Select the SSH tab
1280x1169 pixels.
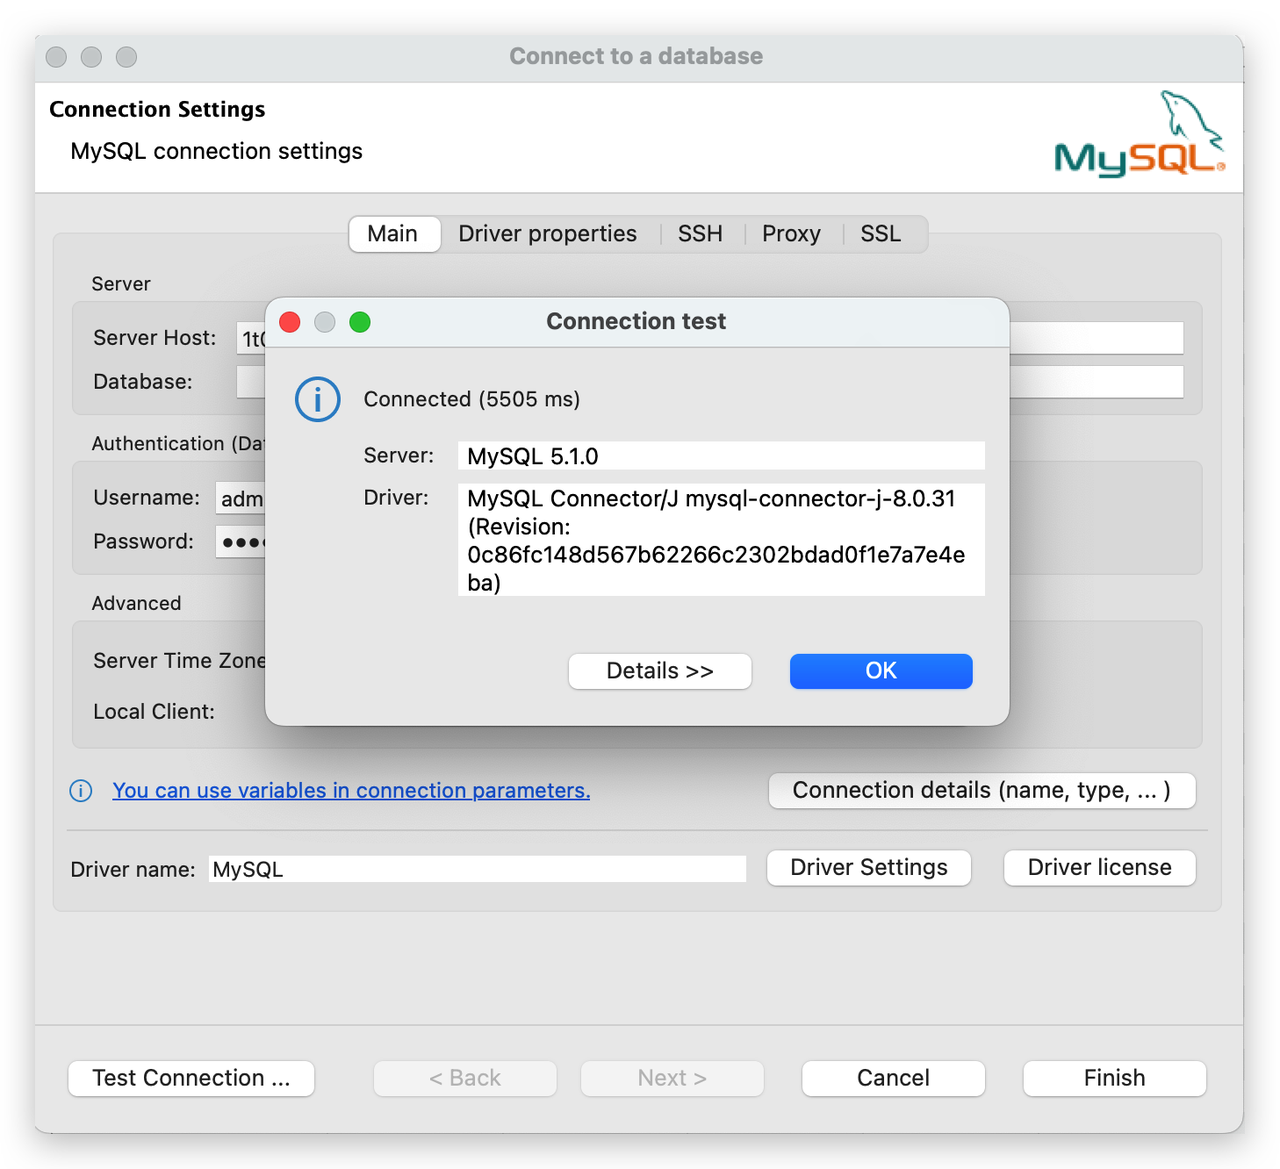700,234
